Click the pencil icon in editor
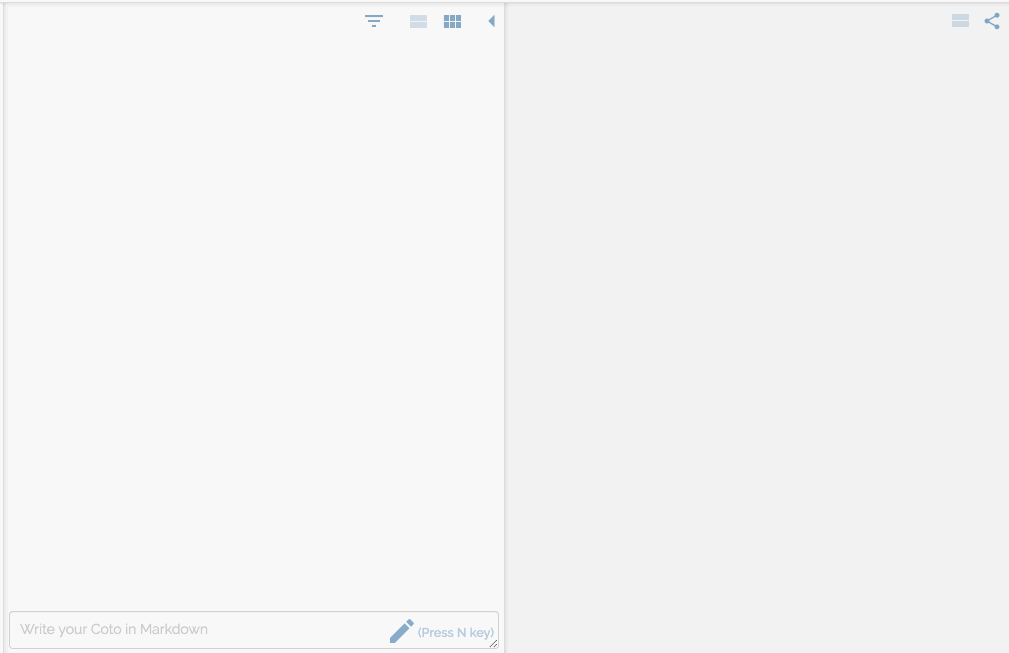 point(401,631)
